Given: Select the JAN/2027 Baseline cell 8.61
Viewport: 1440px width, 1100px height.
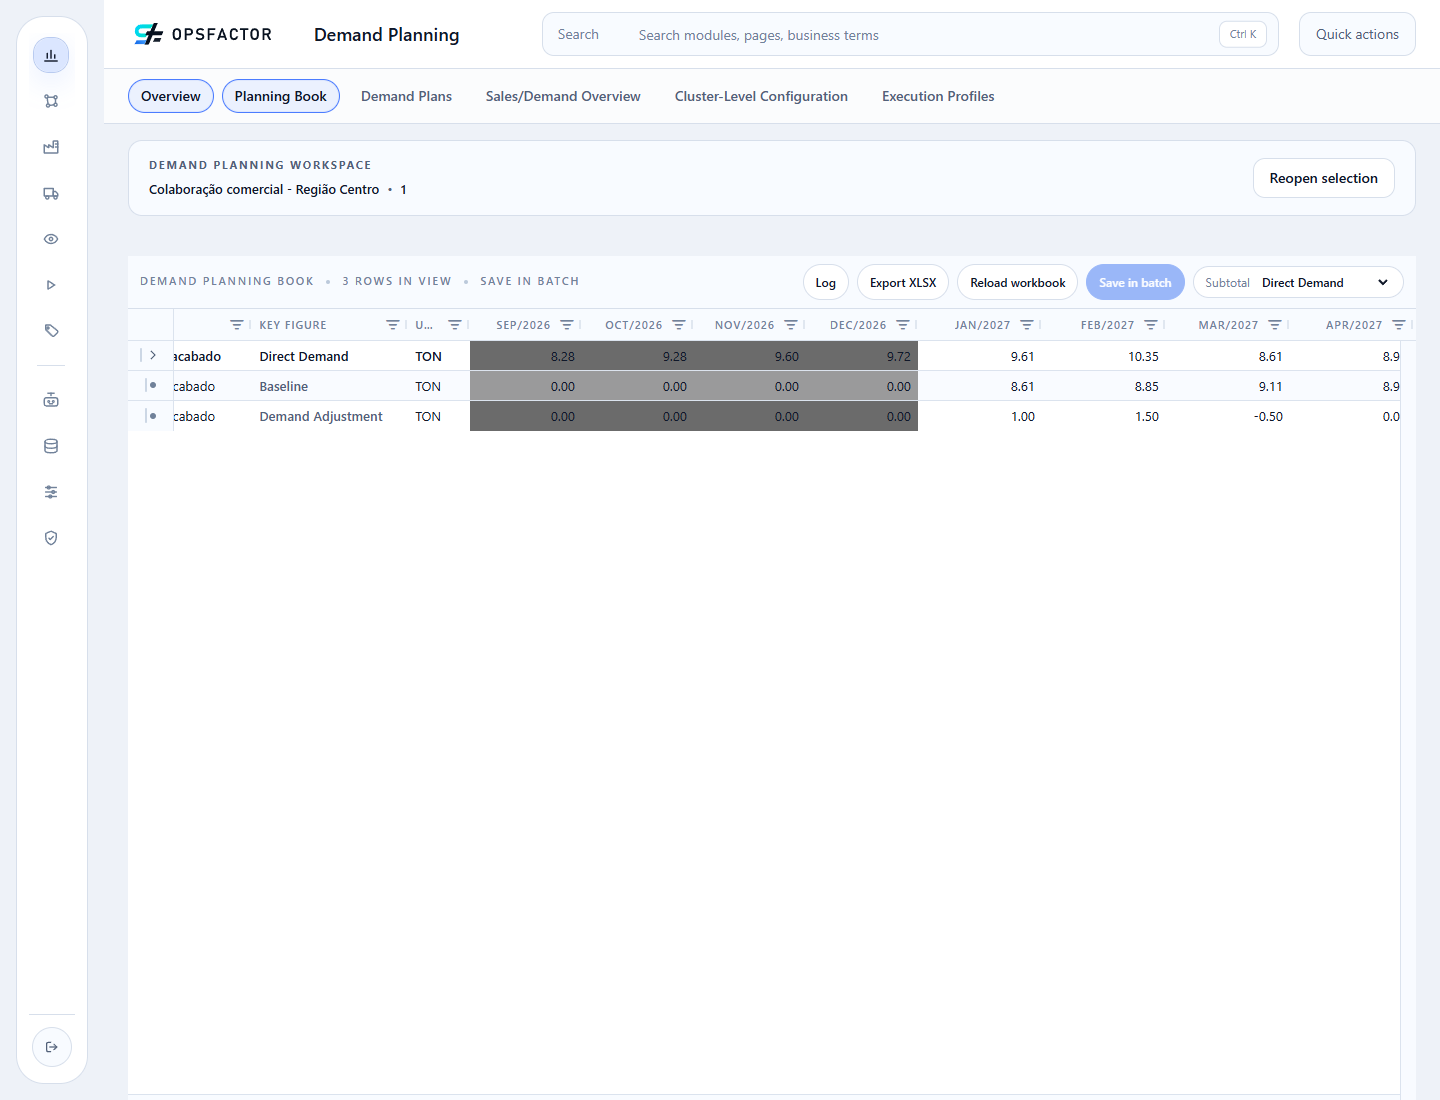Looking at the screenshot, I should pyautogui.click(x=980, y=386).
